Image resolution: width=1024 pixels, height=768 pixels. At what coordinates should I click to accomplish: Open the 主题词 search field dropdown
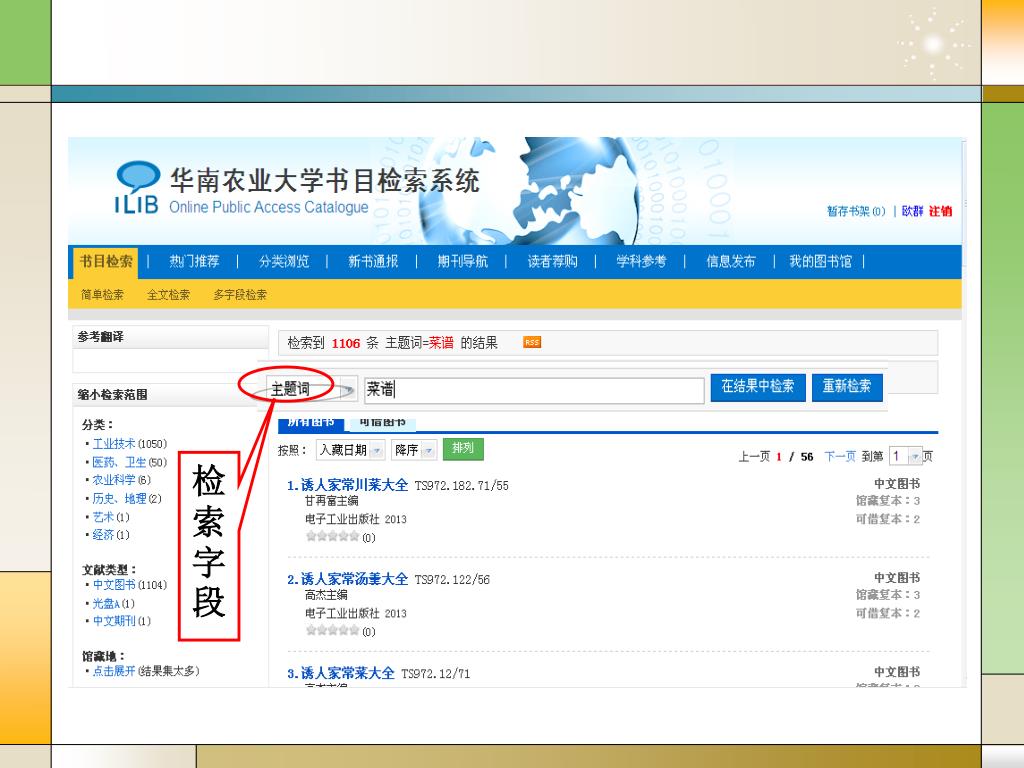point(312,389)
